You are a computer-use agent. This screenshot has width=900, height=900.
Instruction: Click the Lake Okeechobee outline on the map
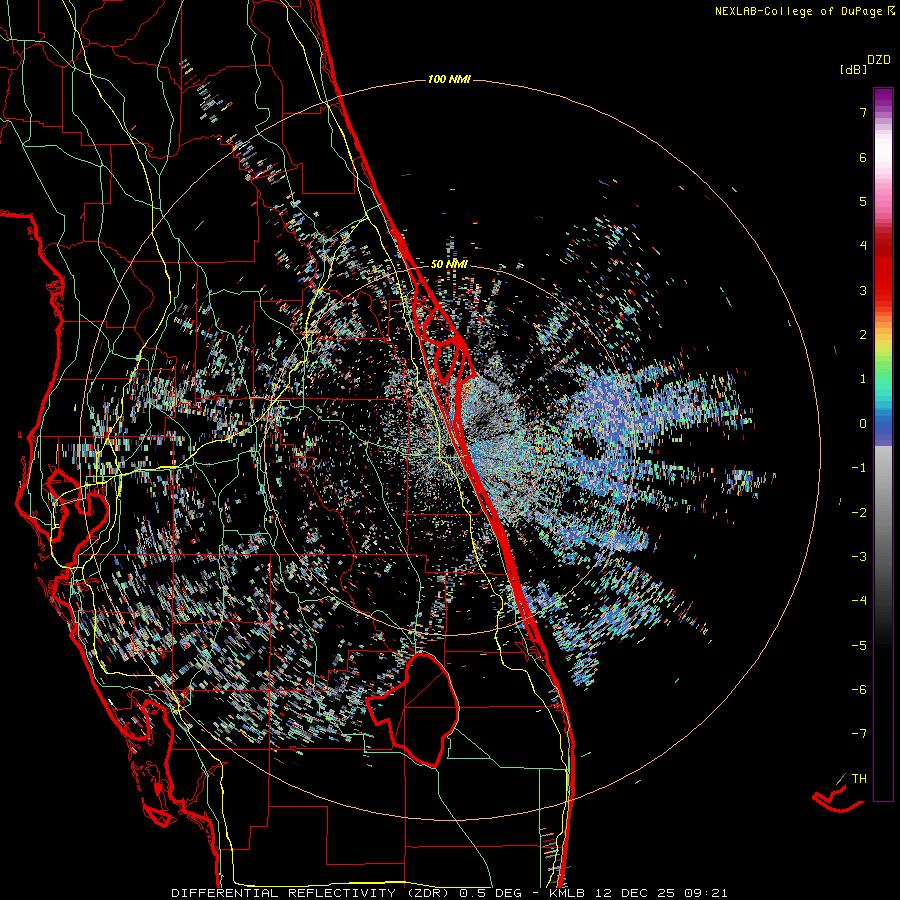[x=414, y=709]
